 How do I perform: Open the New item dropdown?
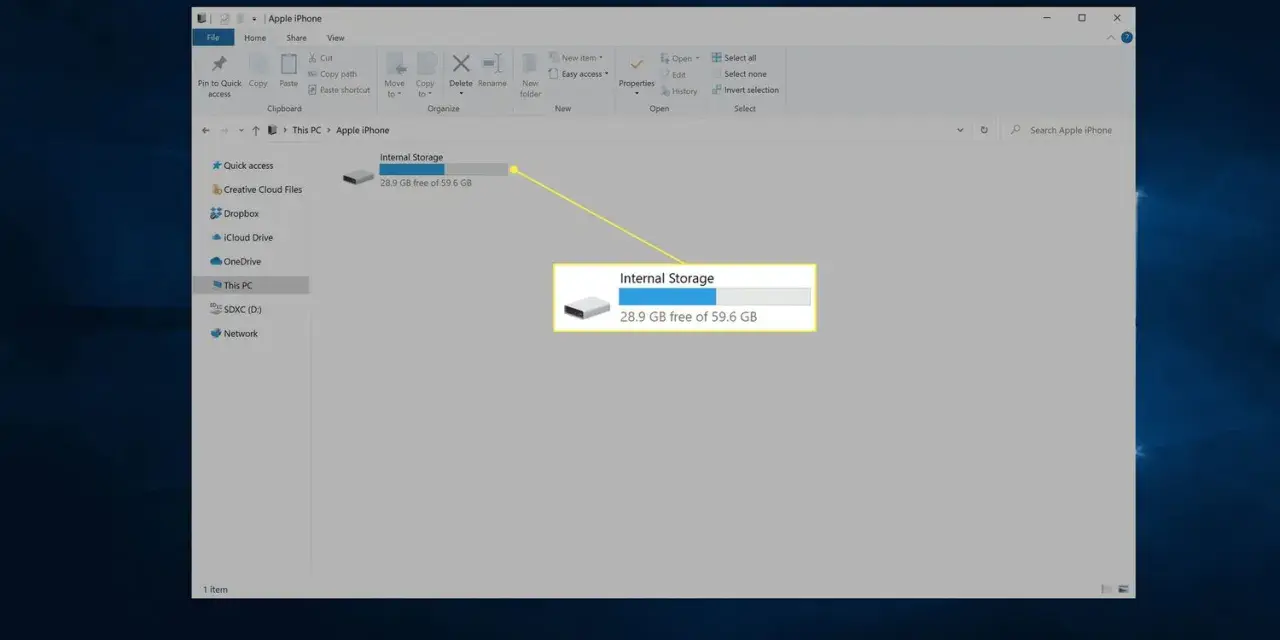576,58
